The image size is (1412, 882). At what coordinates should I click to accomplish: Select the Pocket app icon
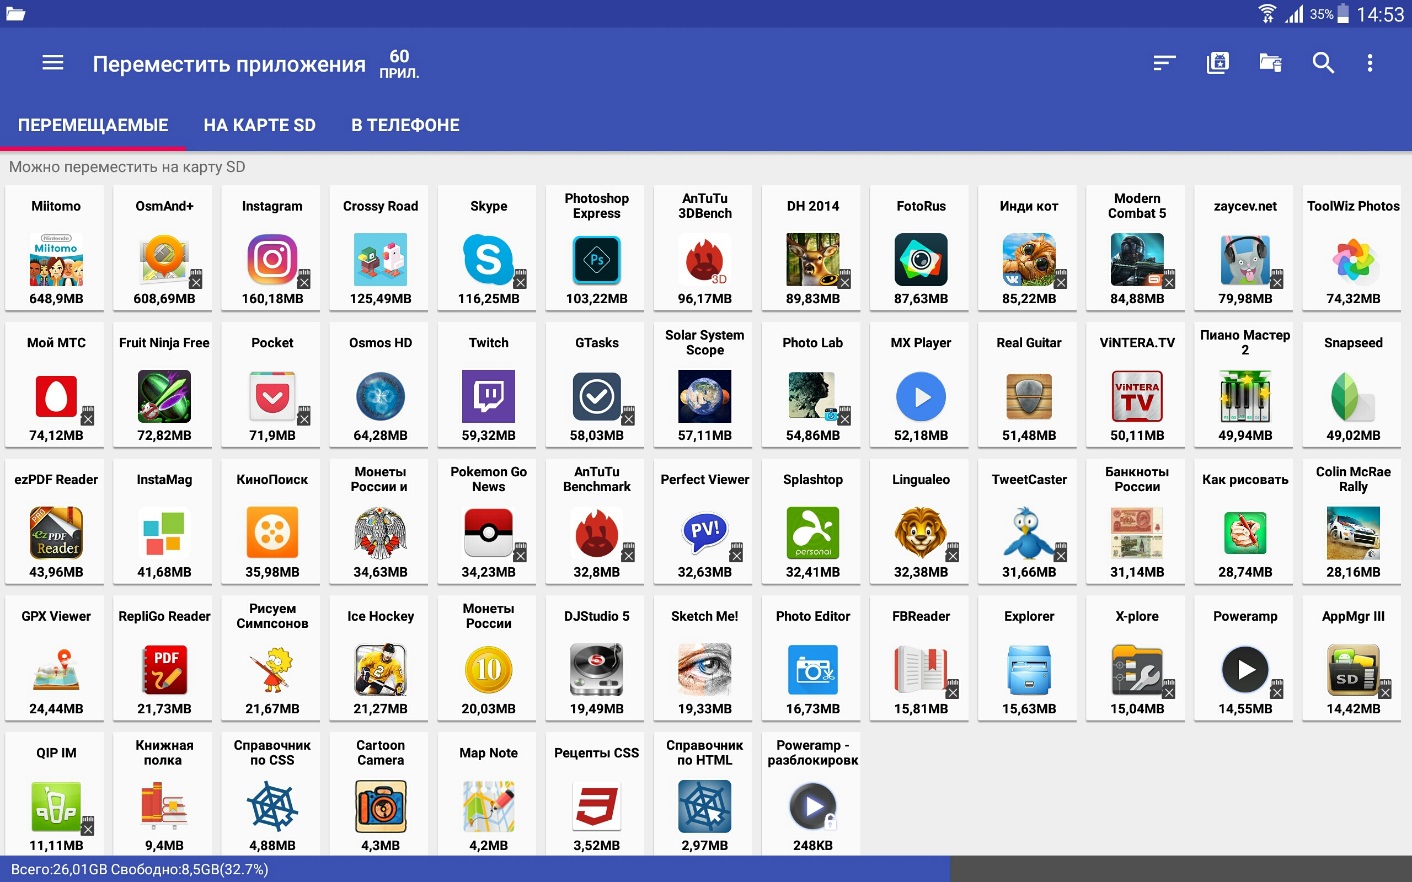click(272, 397)
